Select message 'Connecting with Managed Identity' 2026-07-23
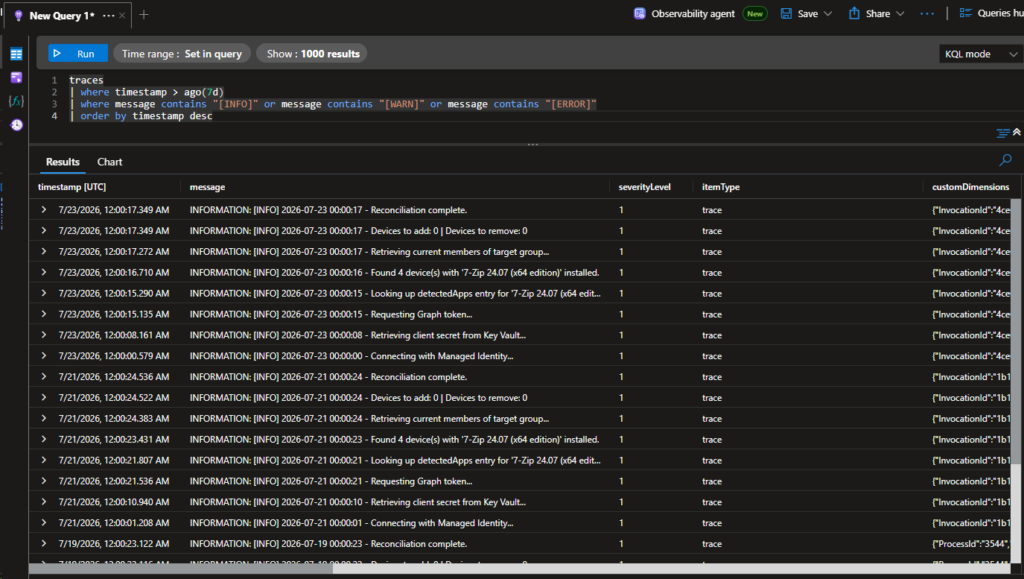This screenshot has height=579, width=1024. [351, 356]
